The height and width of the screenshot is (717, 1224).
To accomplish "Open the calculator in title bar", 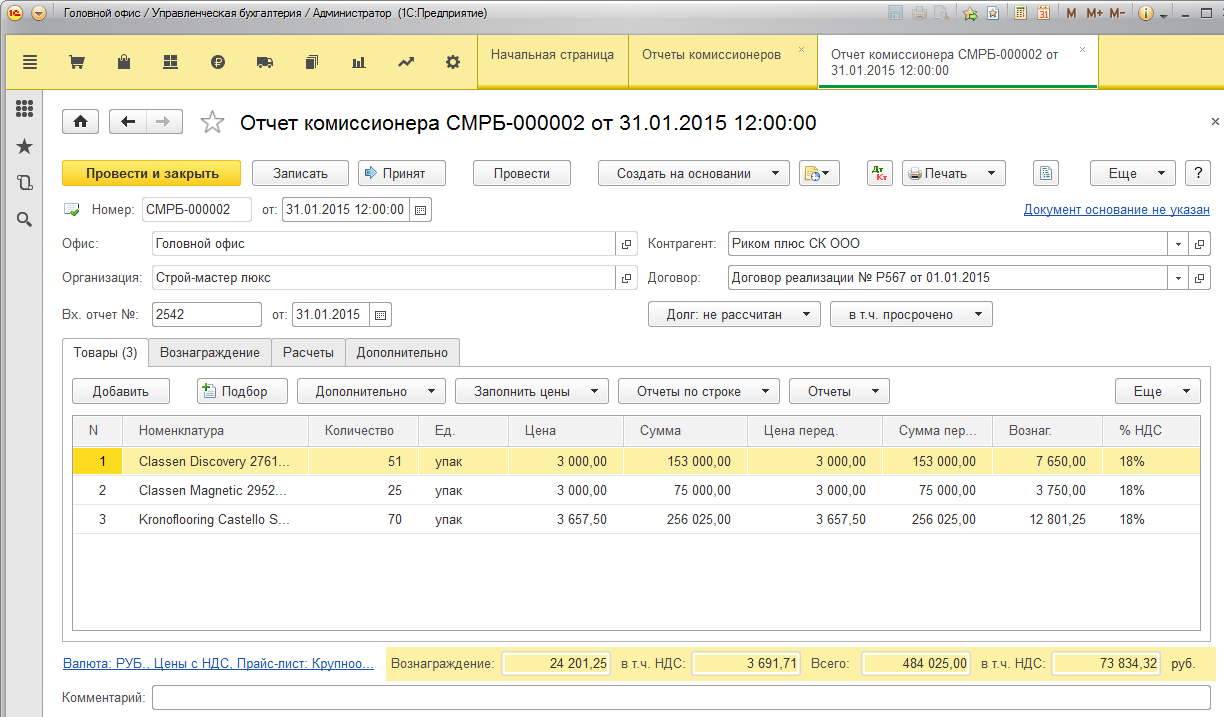I will coord(1020,13).
